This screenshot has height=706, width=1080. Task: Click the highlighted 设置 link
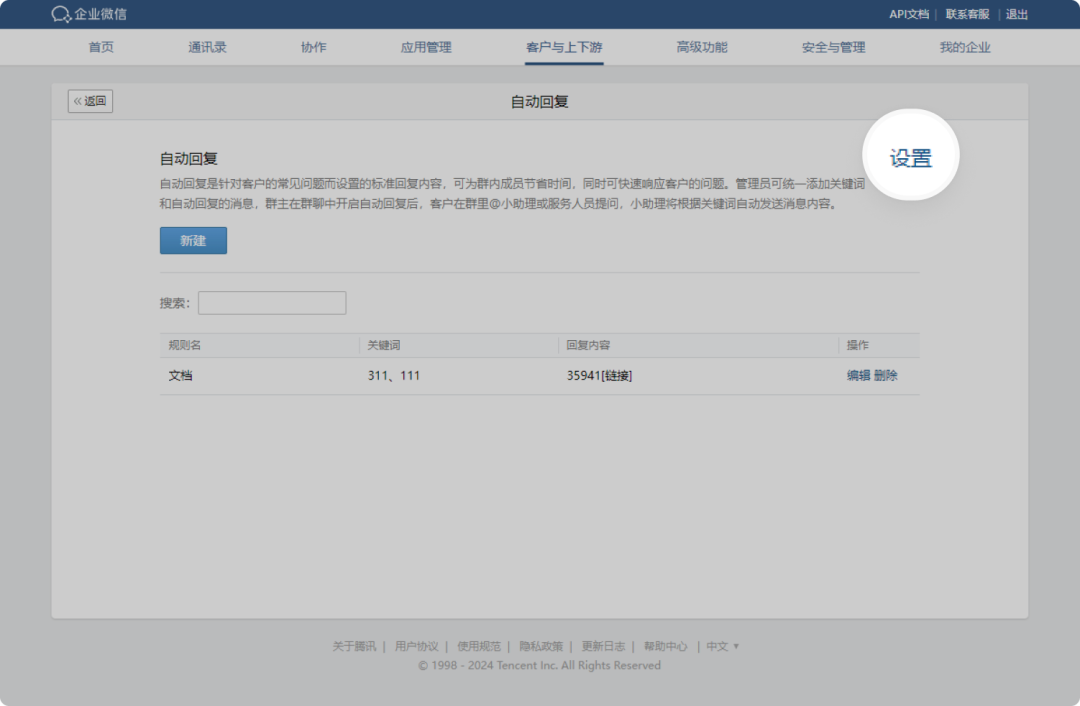pos(910,158)
